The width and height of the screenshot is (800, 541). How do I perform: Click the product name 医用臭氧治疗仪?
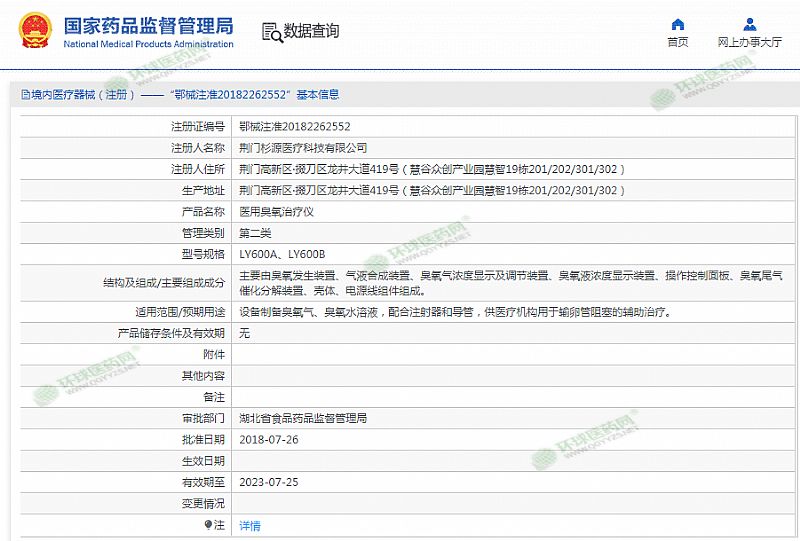[x=277, y=212]
